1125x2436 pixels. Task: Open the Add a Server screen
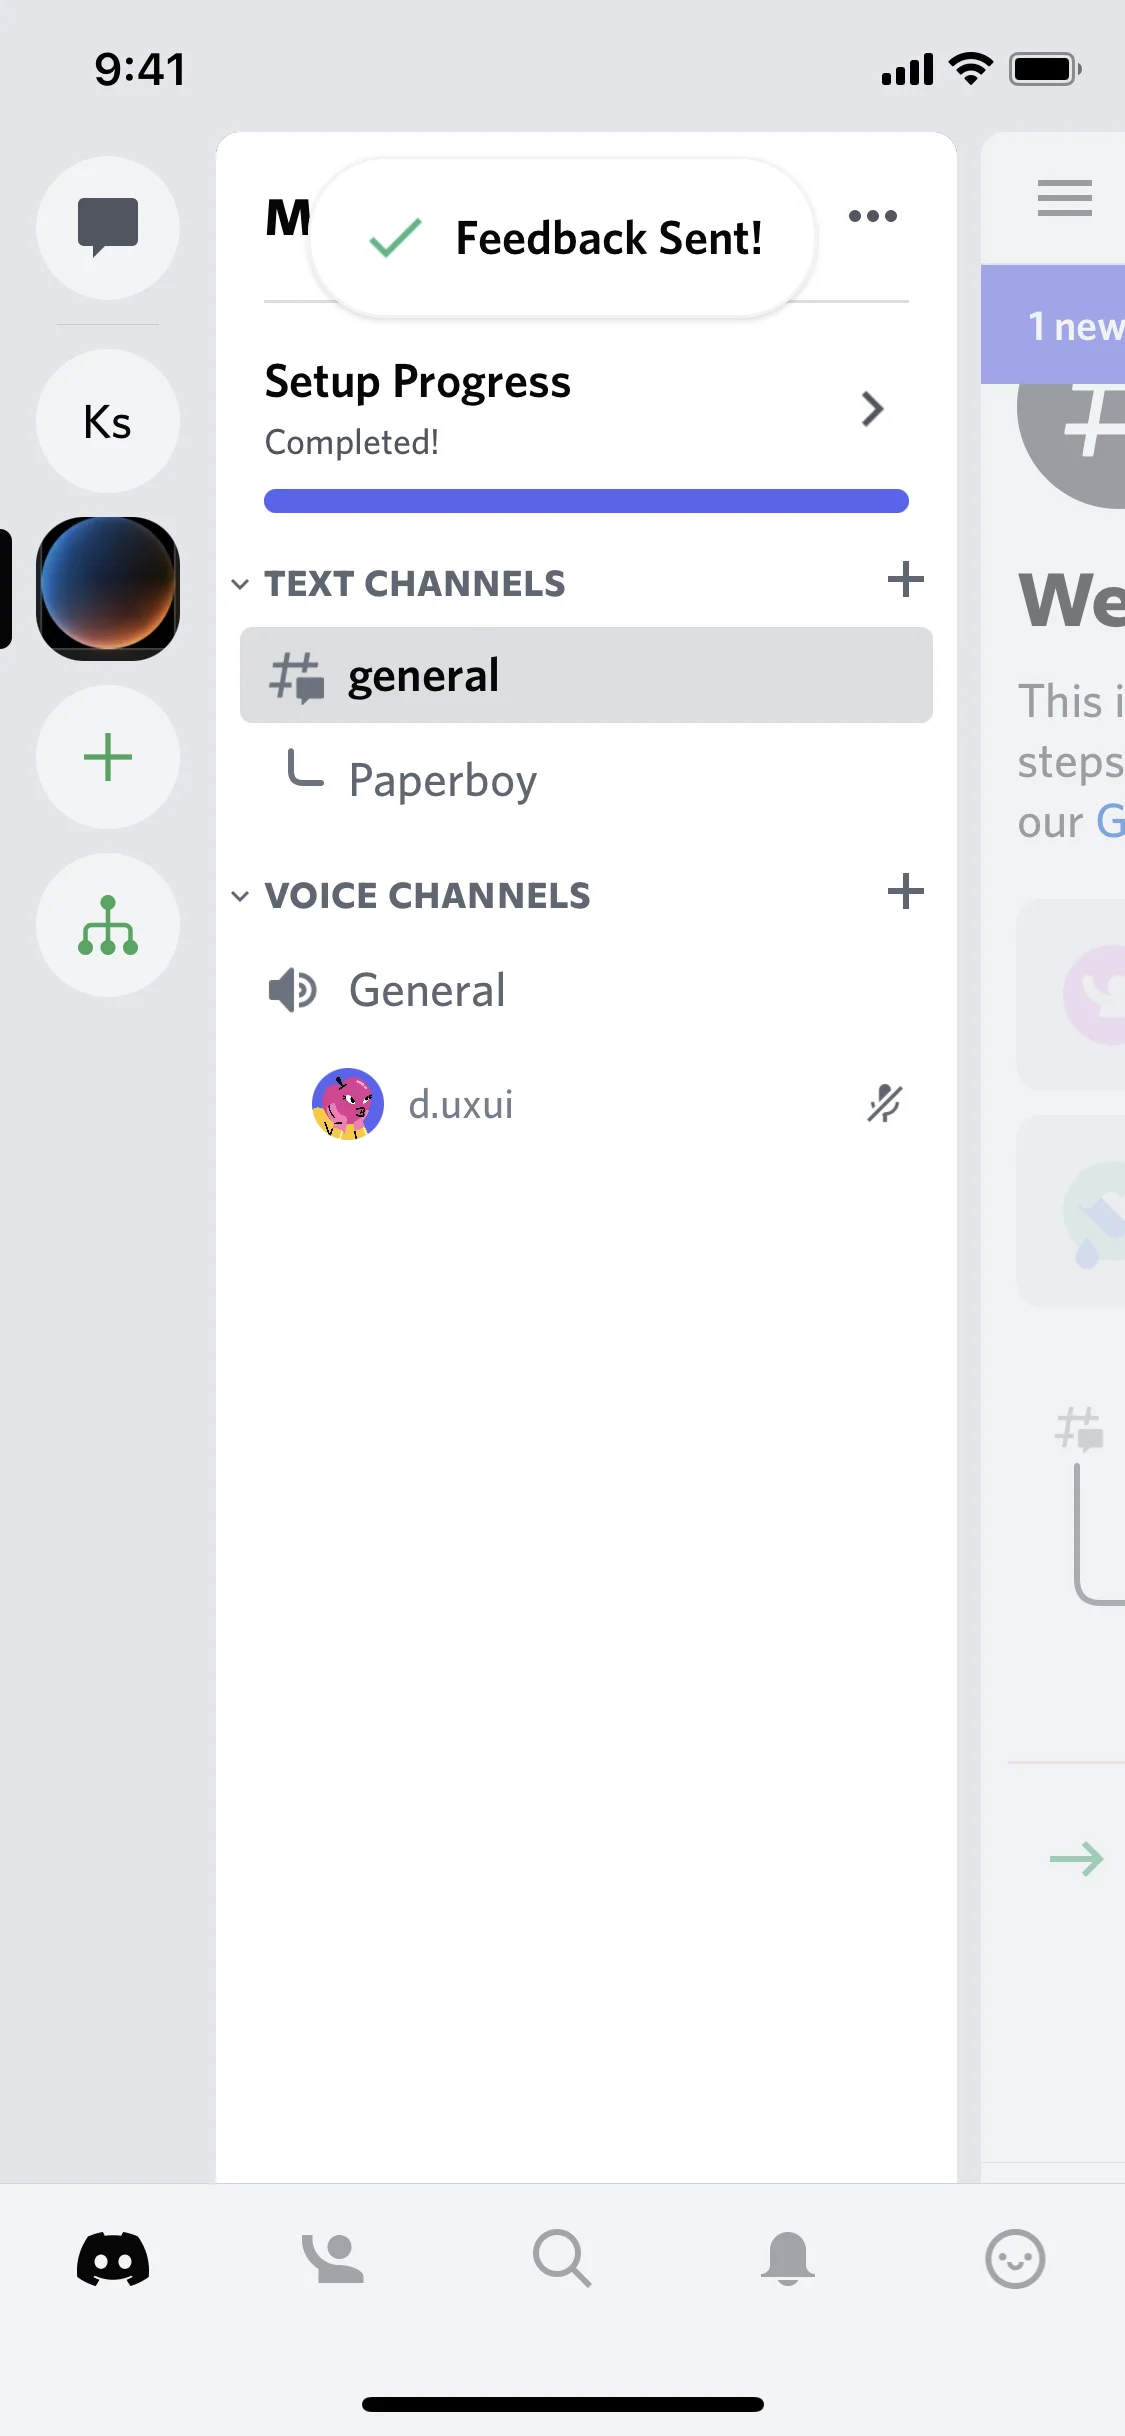pos(107,757)
